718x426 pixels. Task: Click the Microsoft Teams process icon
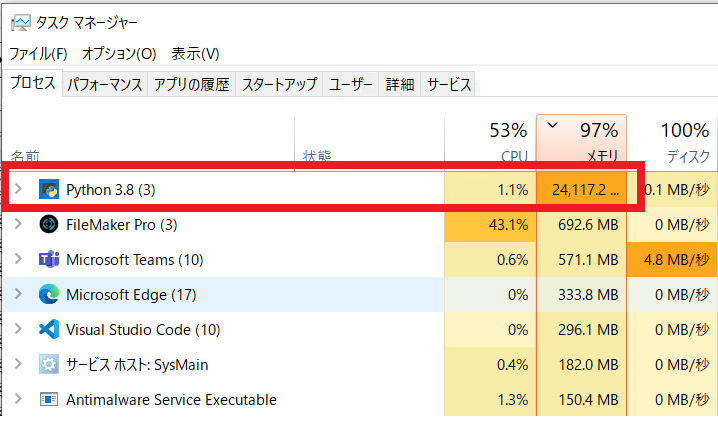coord(49,260)
